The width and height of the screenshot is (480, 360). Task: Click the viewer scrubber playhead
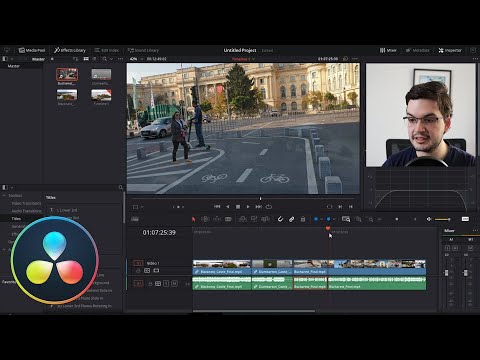tap(260, 199)
